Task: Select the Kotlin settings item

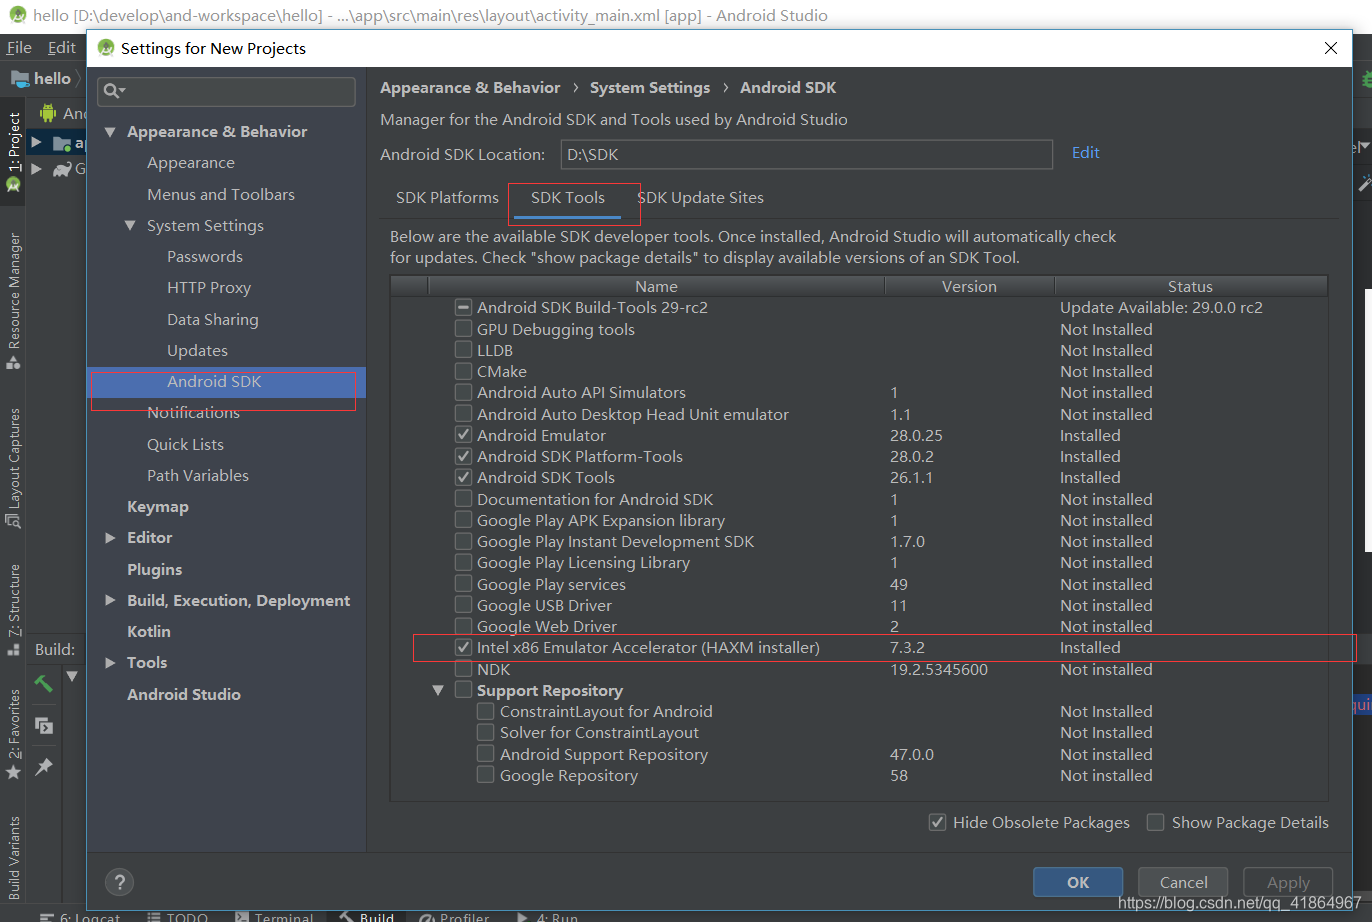Action: click(149, 631)
